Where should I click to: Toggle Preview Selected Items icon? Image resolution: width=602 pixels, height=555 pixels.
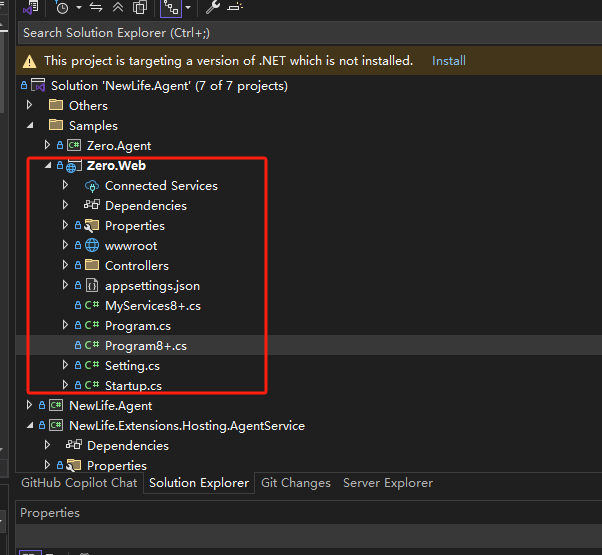235,7
